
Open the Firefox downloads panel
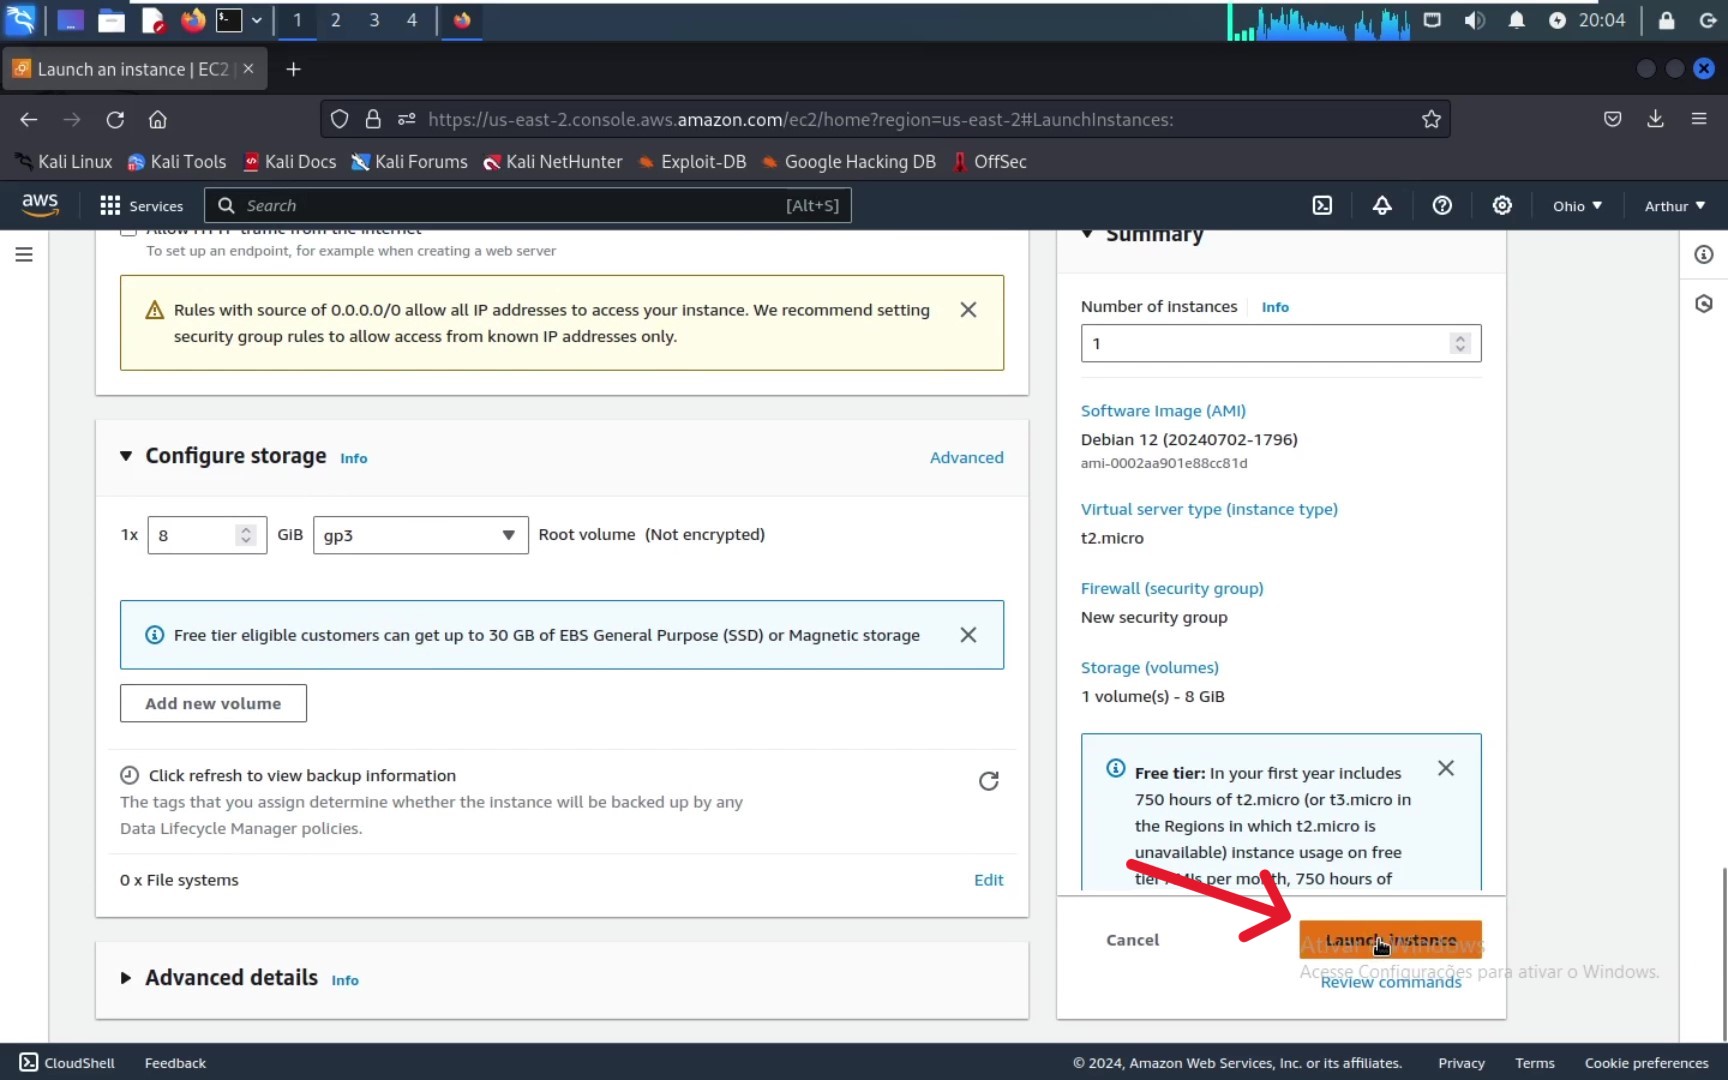(x=1655, y=119)
